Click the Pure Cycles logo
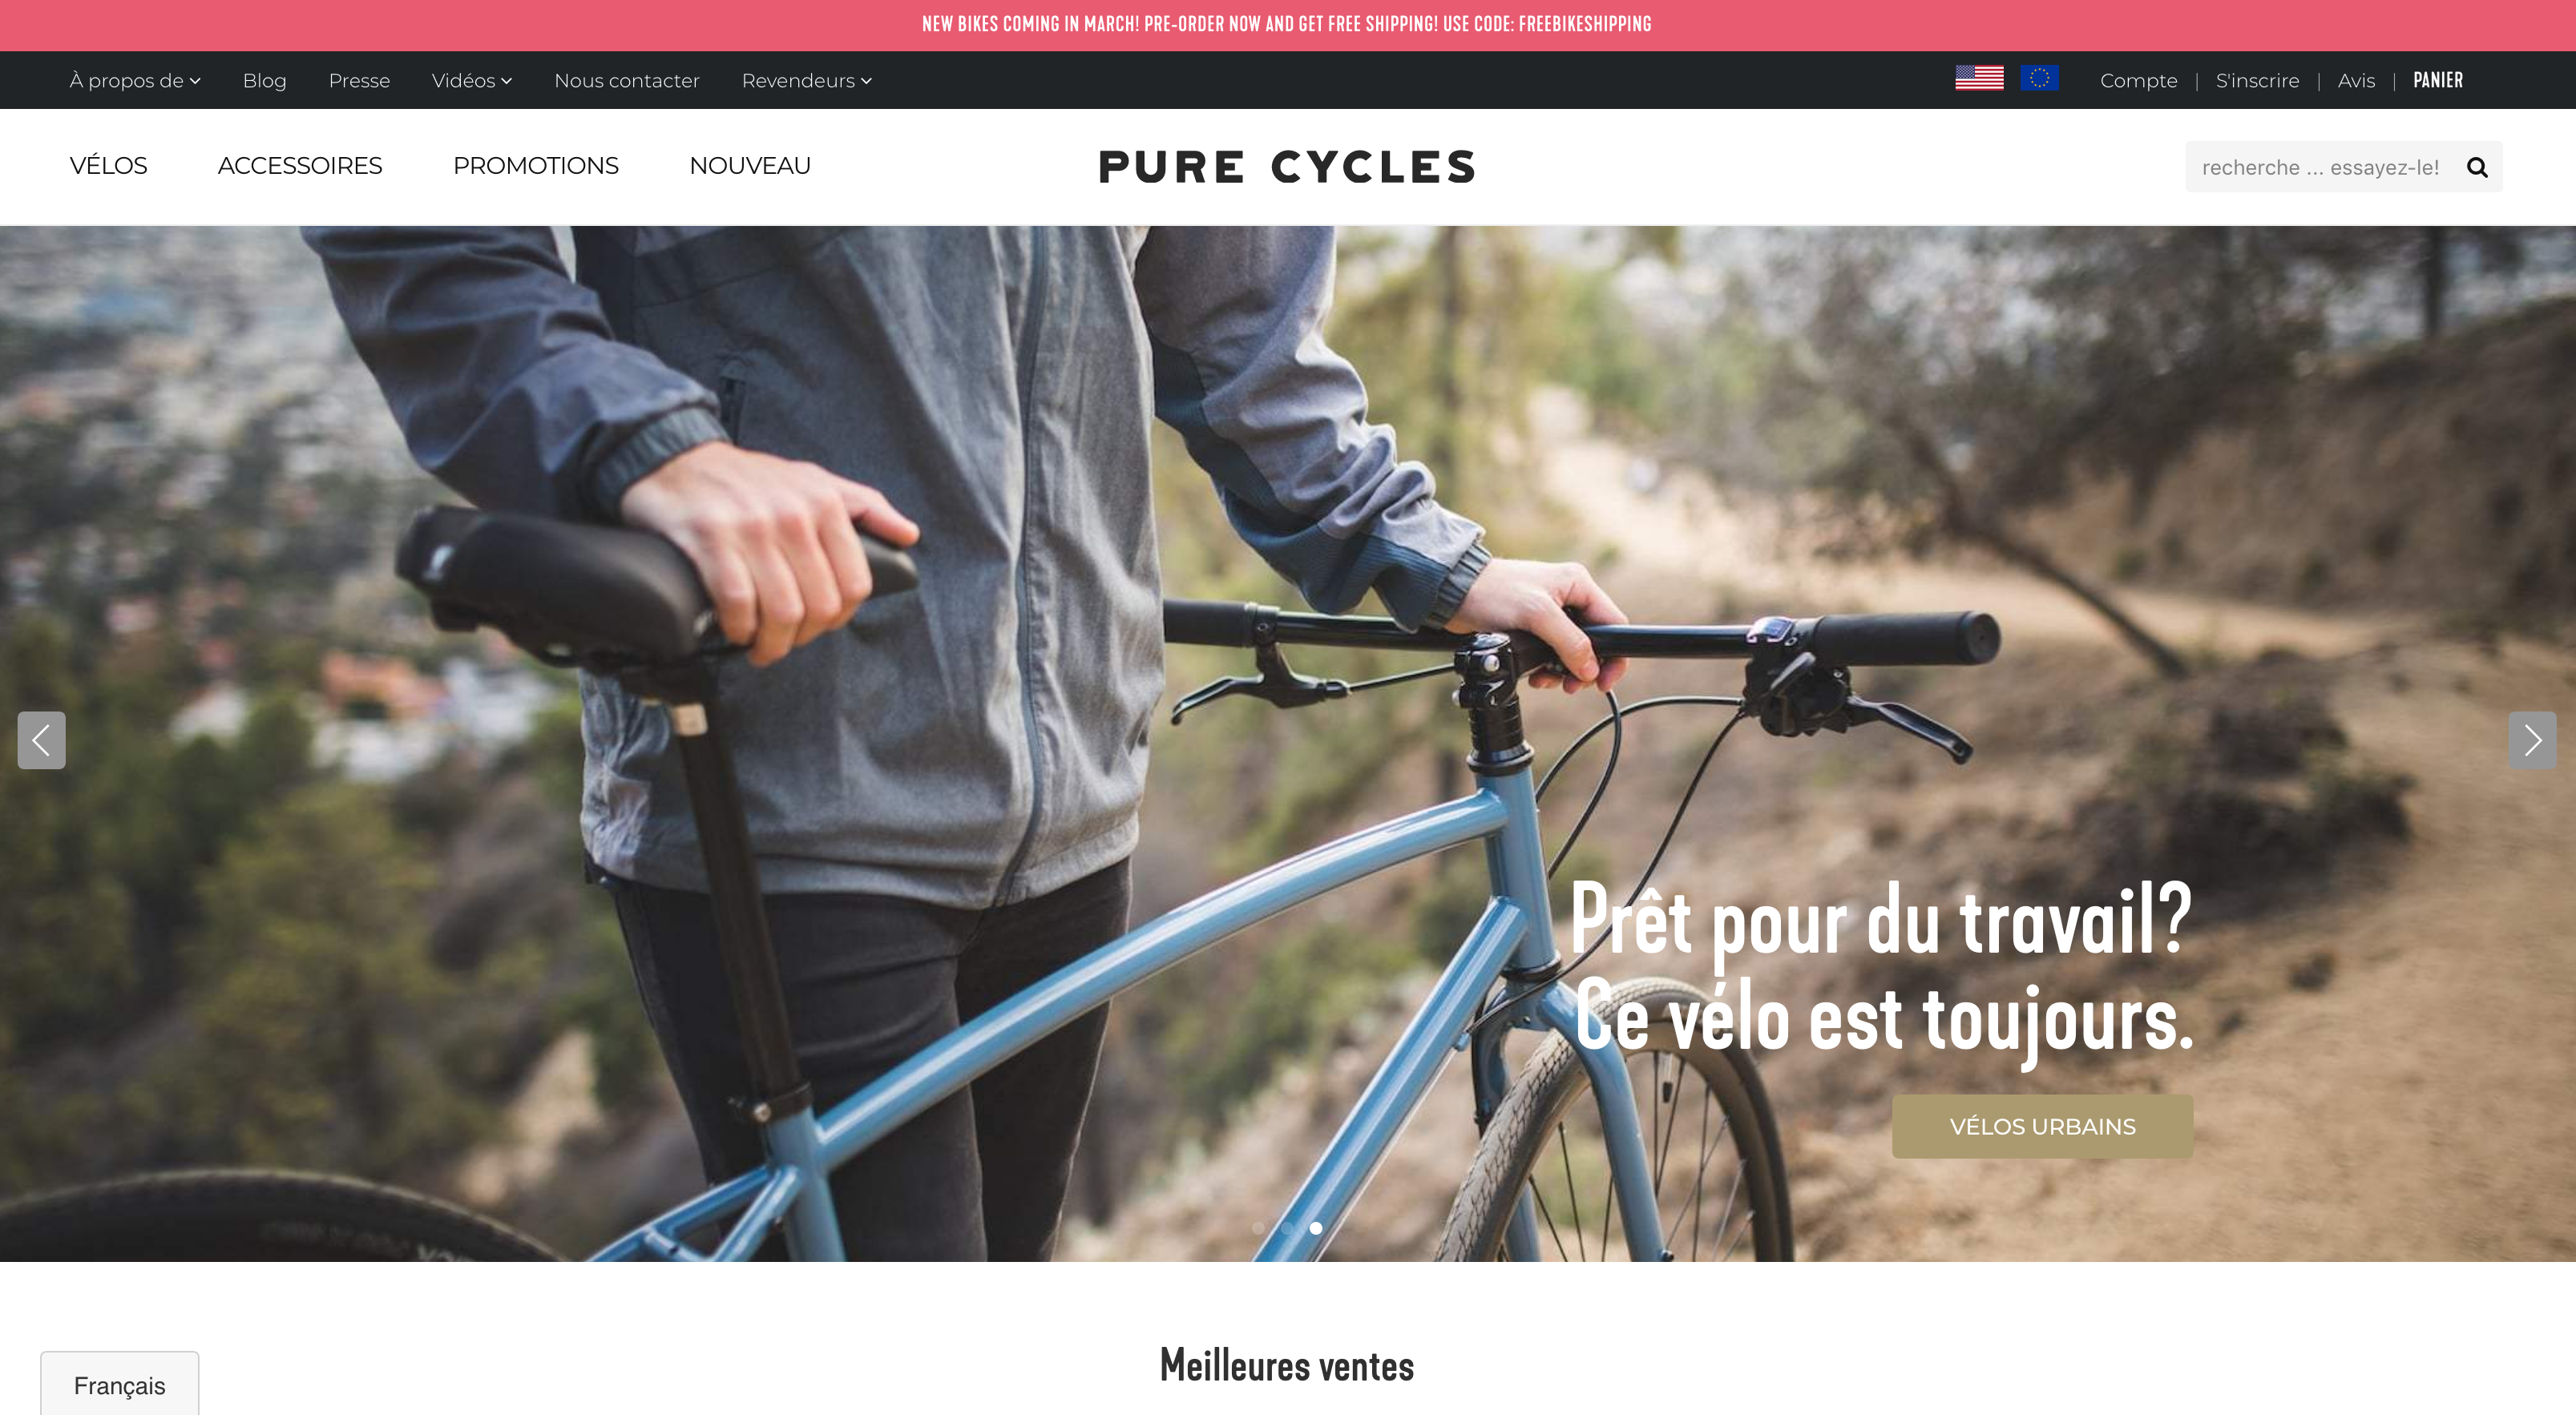 click(1287, 167)
